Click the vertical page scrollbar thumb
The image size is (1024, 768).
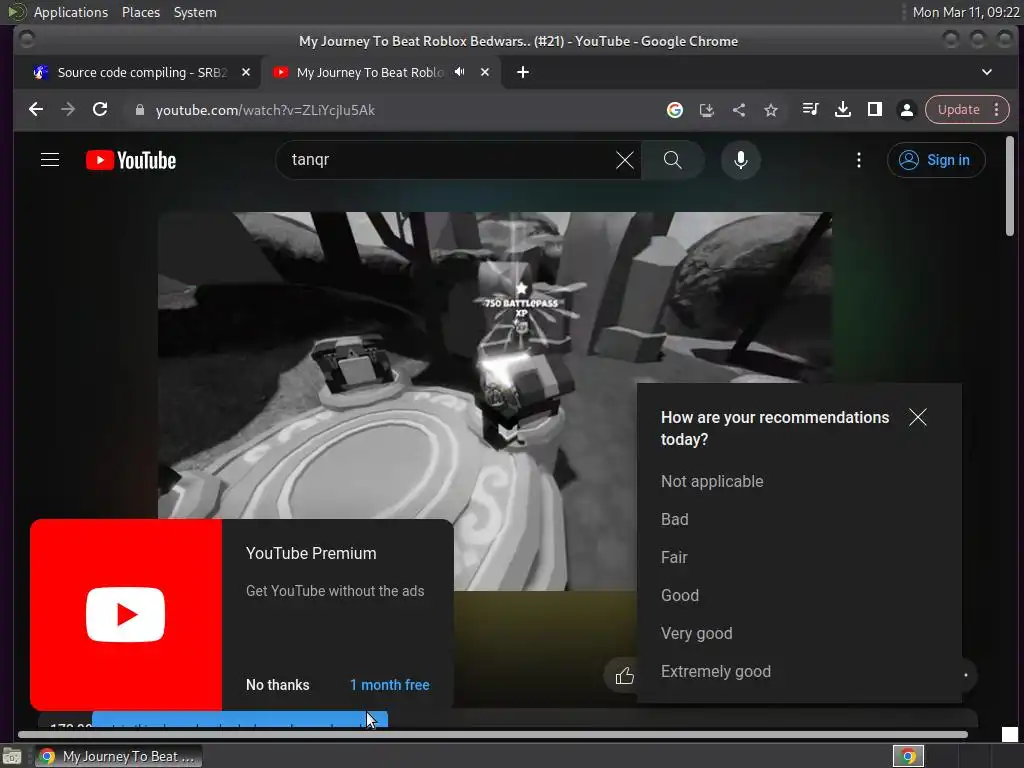[x=1010, y=186]
